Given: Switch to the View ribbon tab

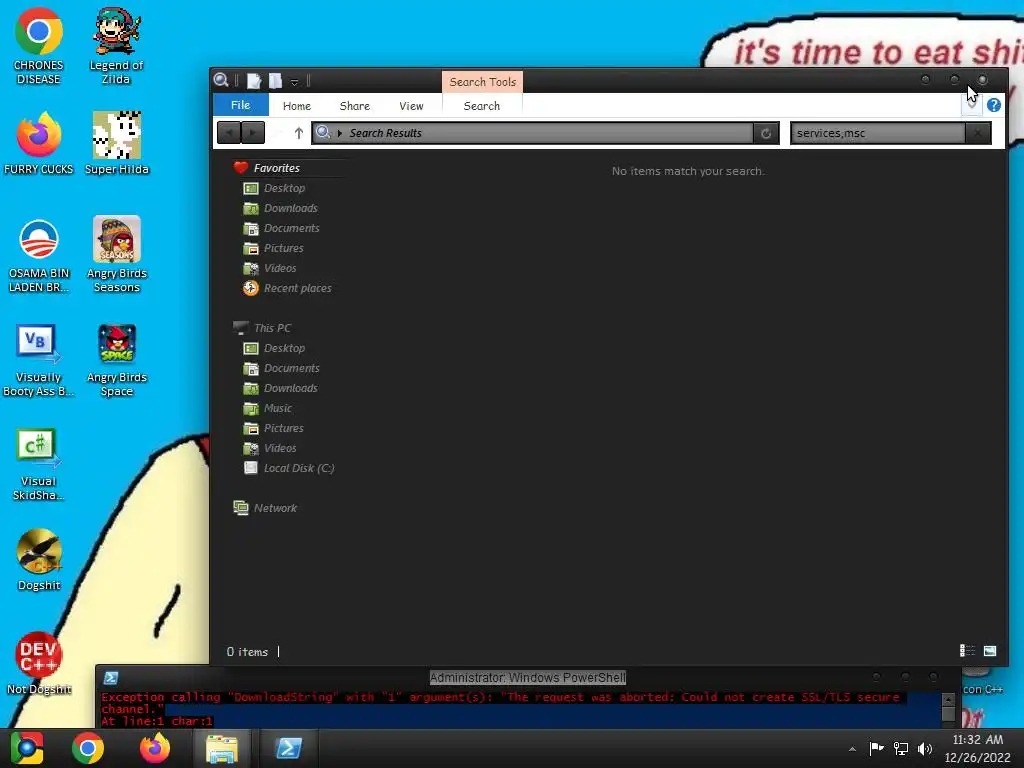Looking at the screenshot, I should pyautogui.click(x=411, y=106).
